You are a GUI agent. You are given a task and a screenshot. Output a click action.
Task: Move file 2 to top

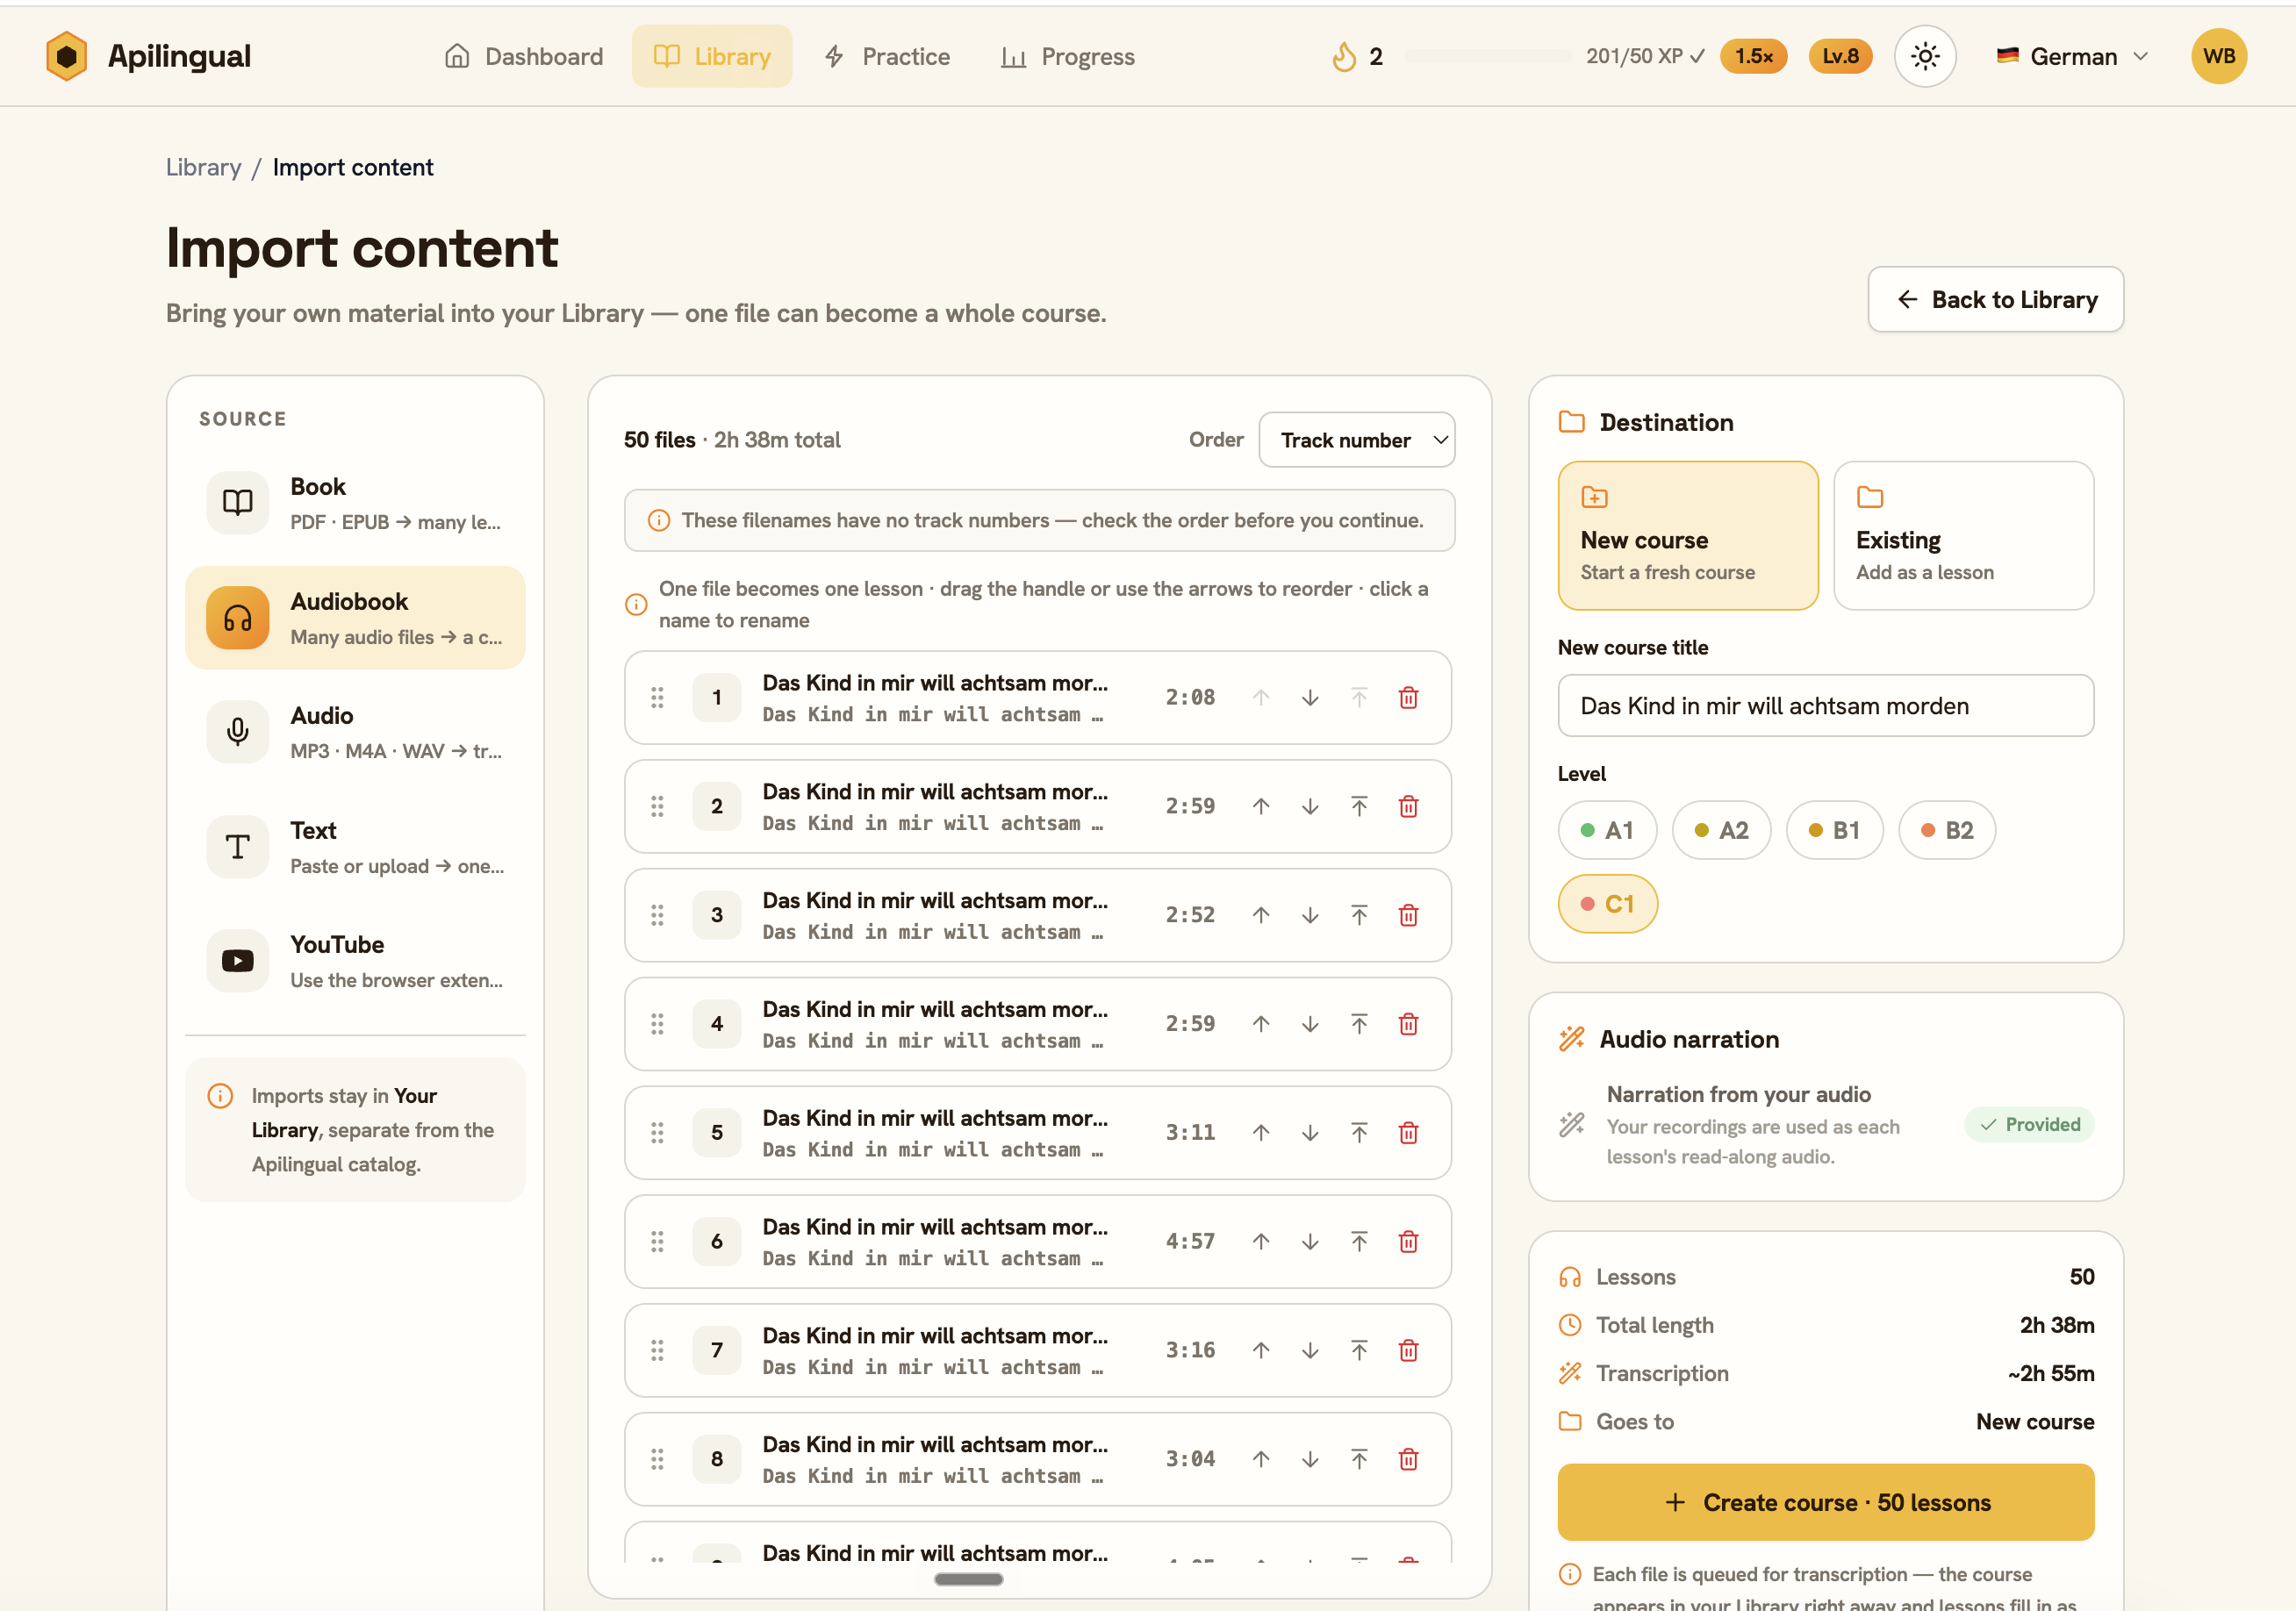tap(1359, 806)
